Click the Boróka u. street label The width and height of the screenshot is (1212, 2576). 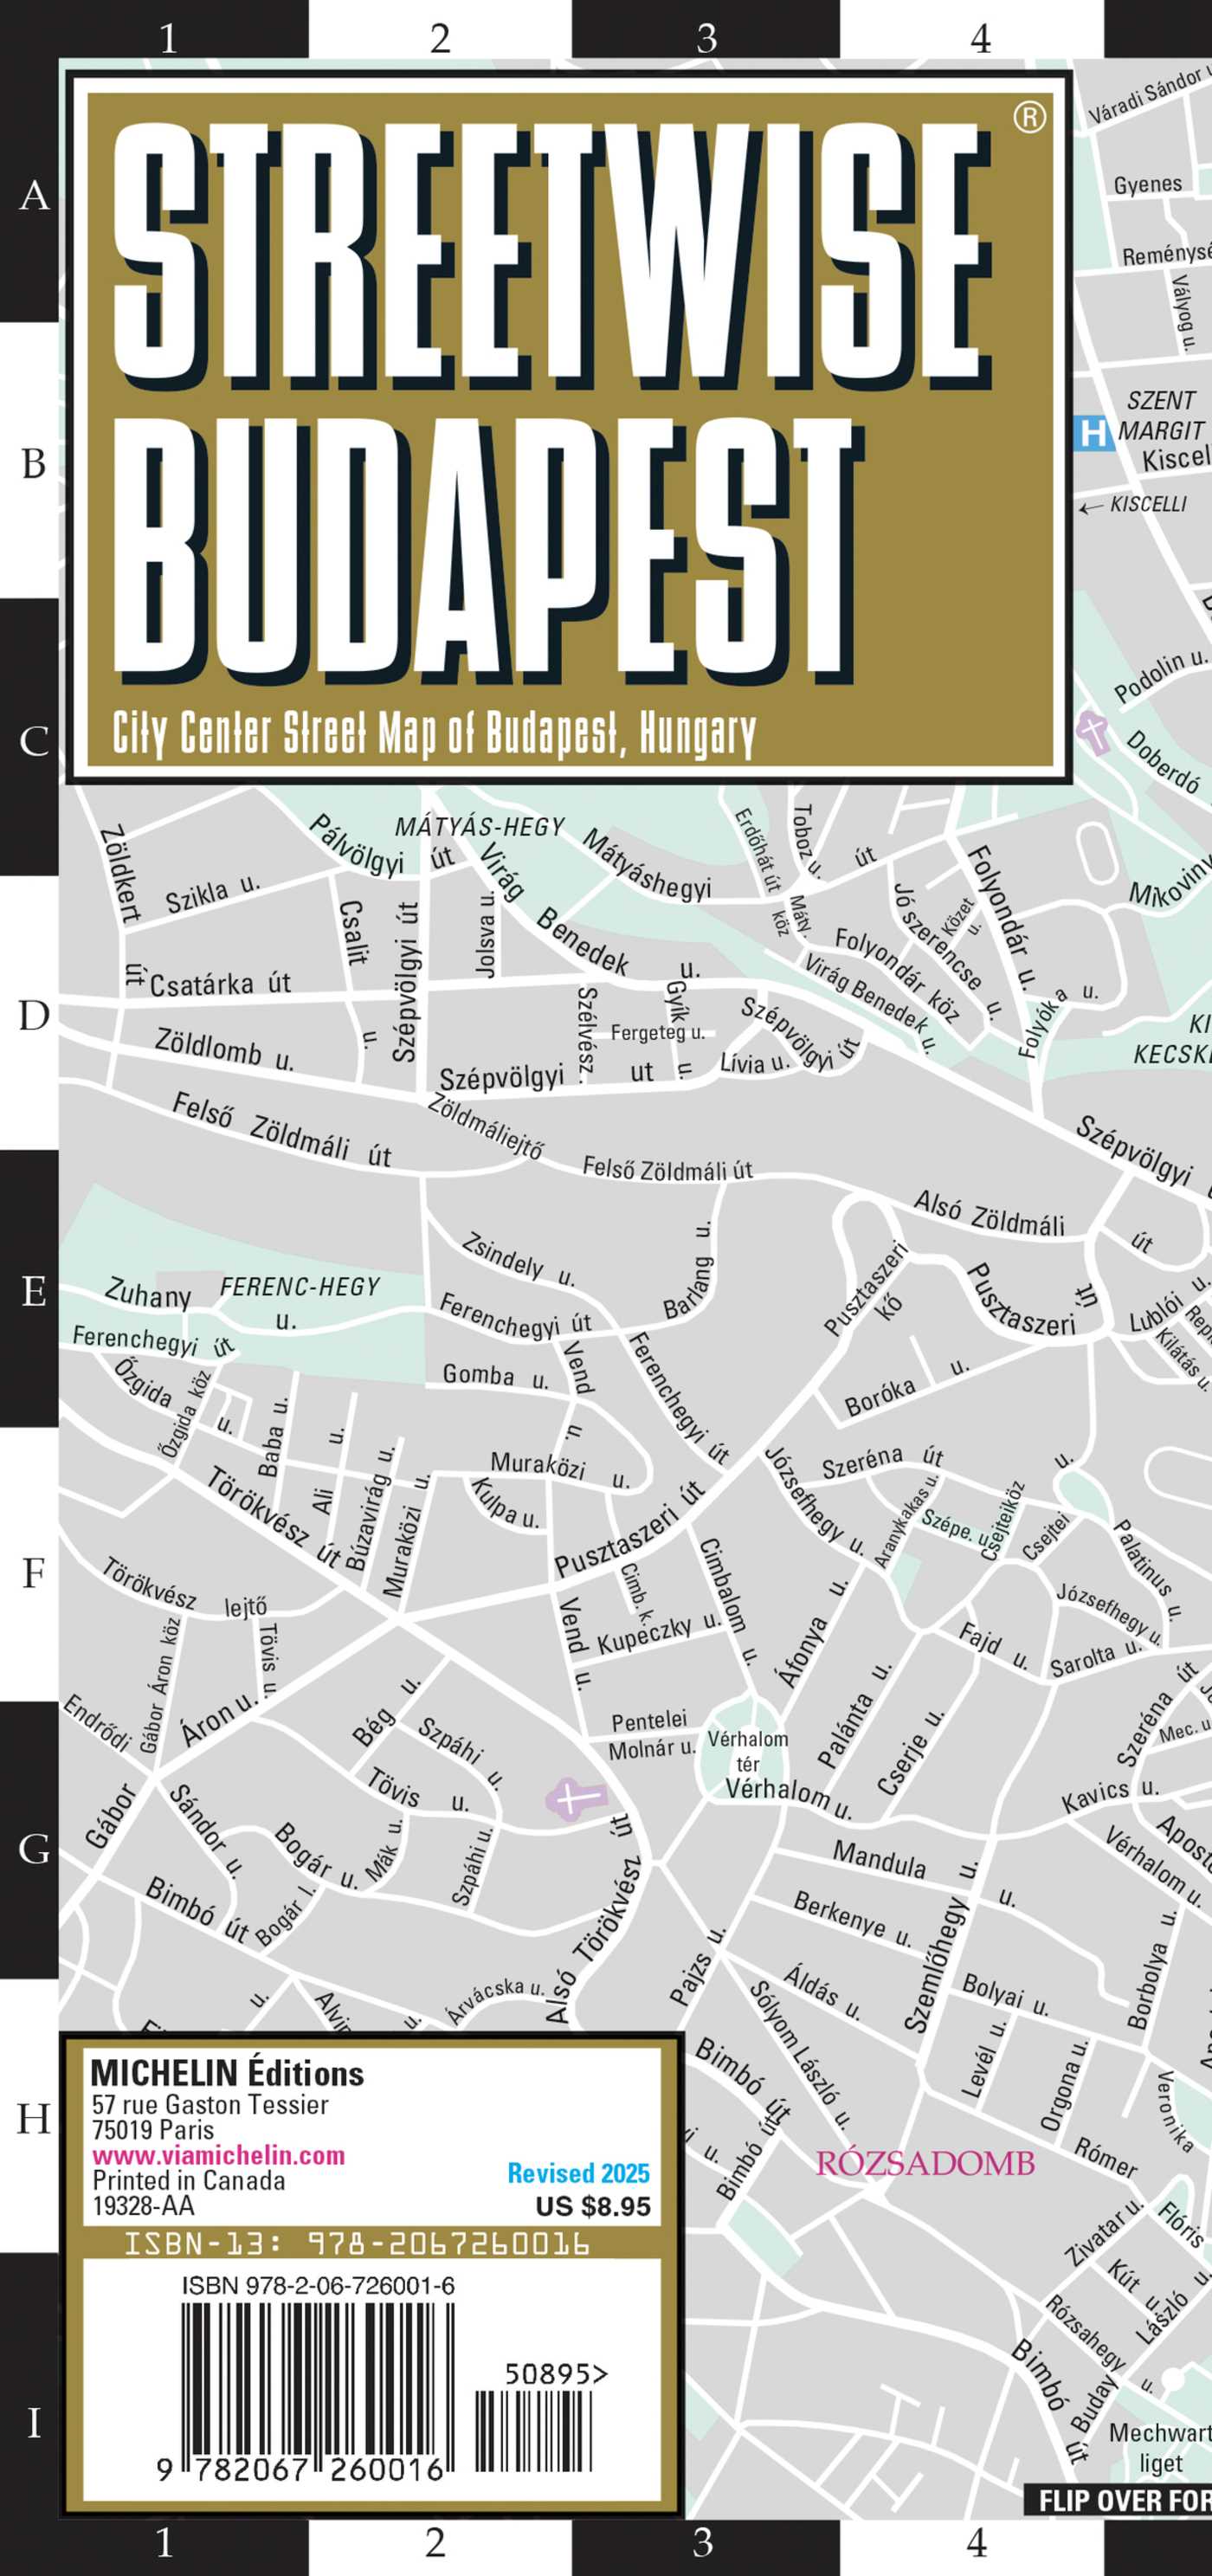[907, 1387]
